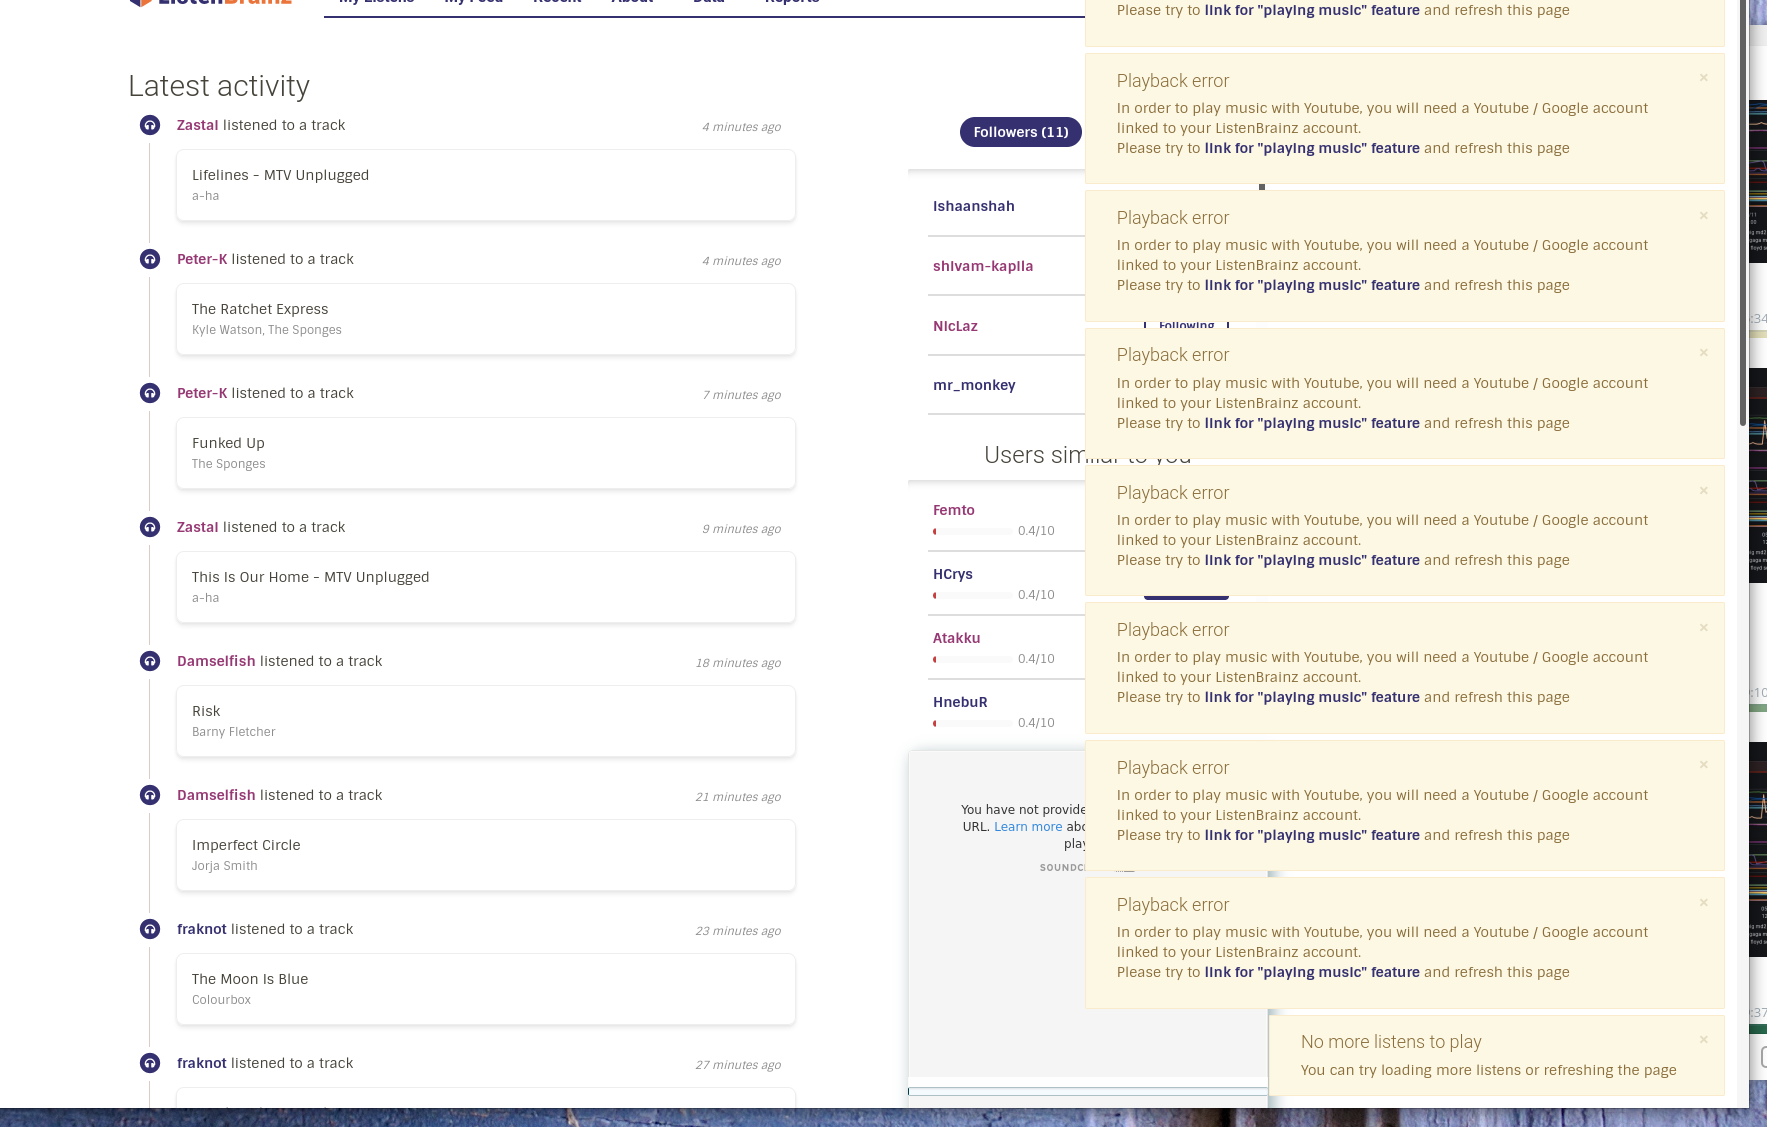Visit shivam-kapila's user profile

(x=982, y=266)
